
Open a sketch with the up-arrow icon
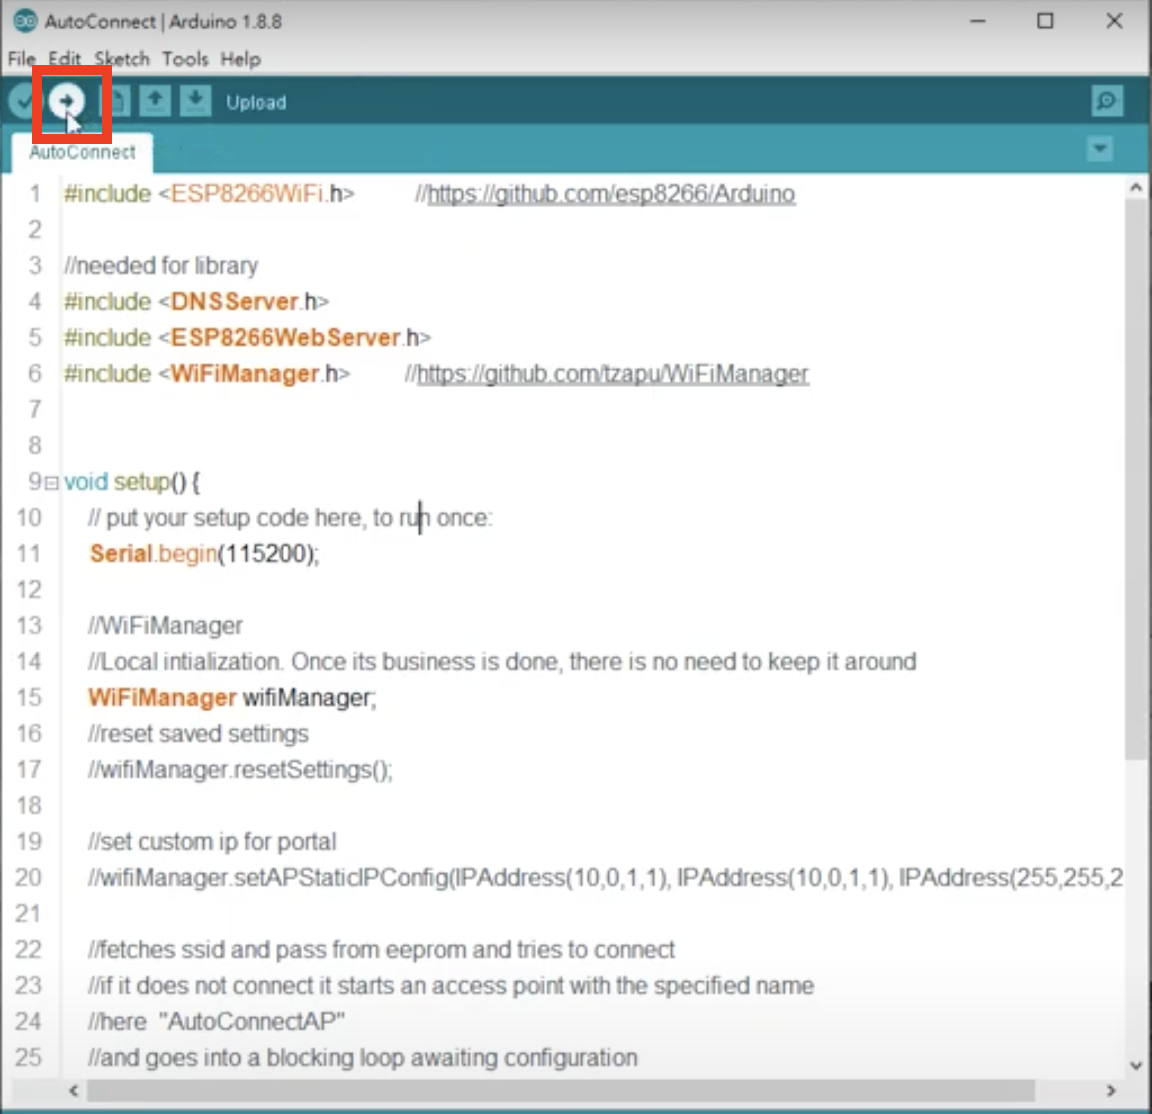click(x=155, y=101)
